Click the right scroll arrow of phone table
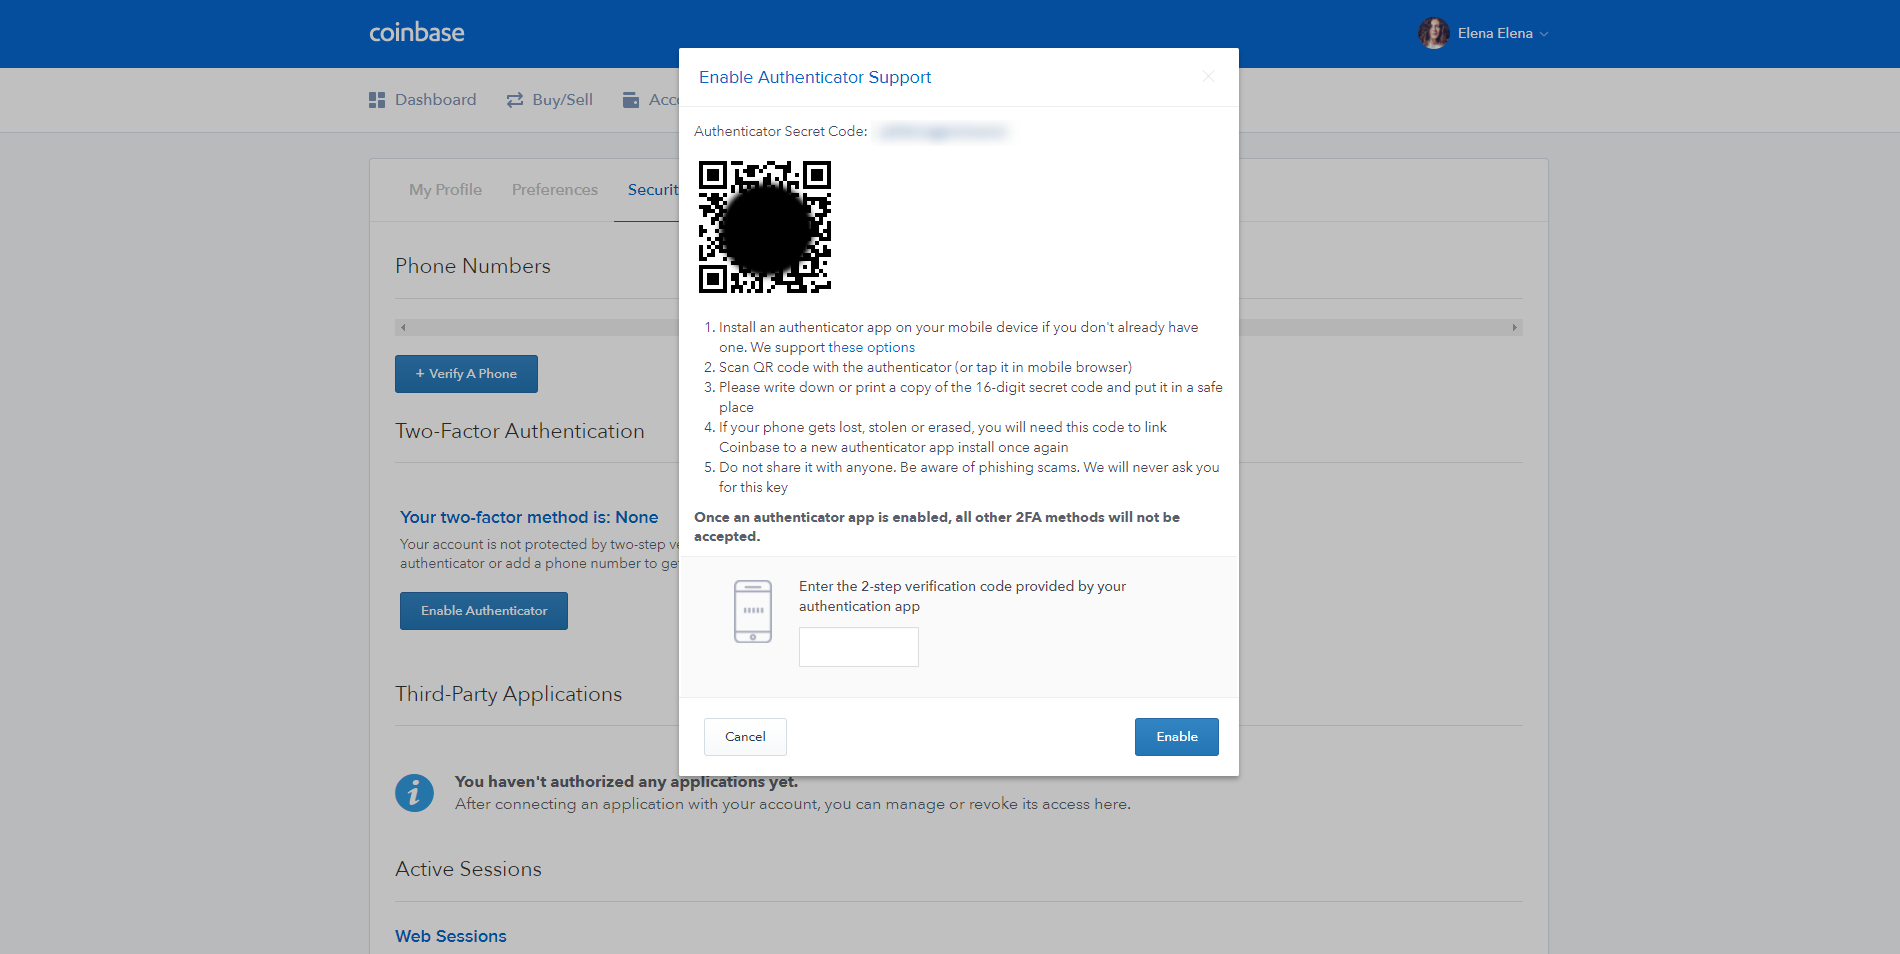The height and width of the screenshot is (954, 1900). click(1515, 328)
